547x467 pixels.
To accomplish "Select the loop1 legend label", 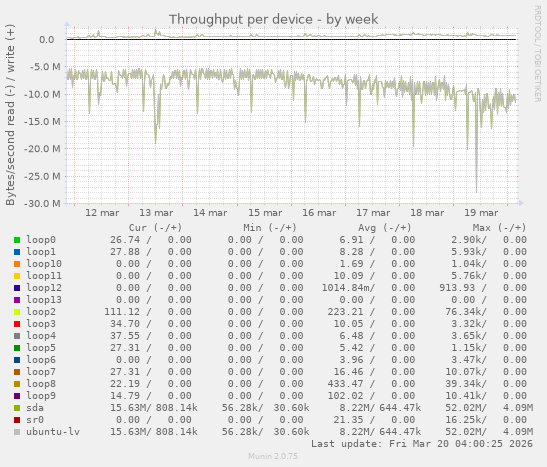I will pos(41,252).
